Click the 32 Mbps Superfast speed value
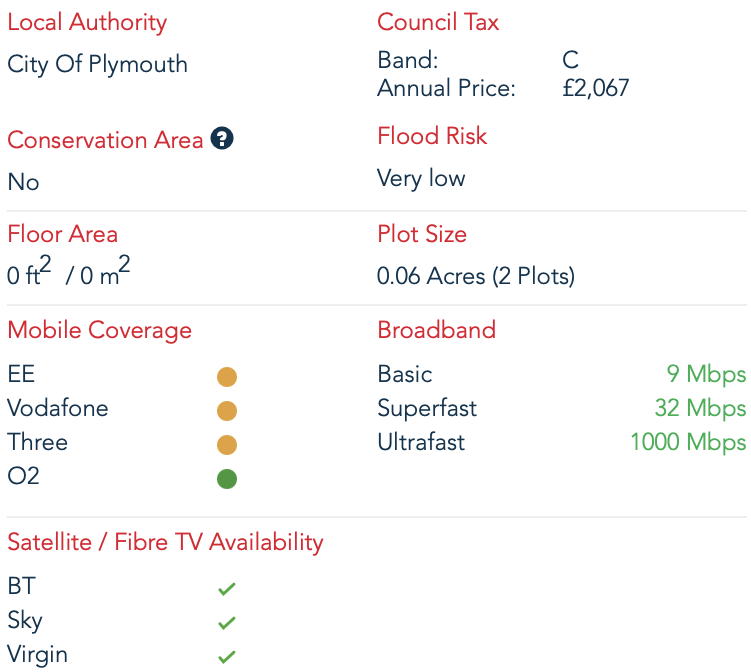Image resolution: width=751 pixels, height=672 pixels. tap(700, 408)
